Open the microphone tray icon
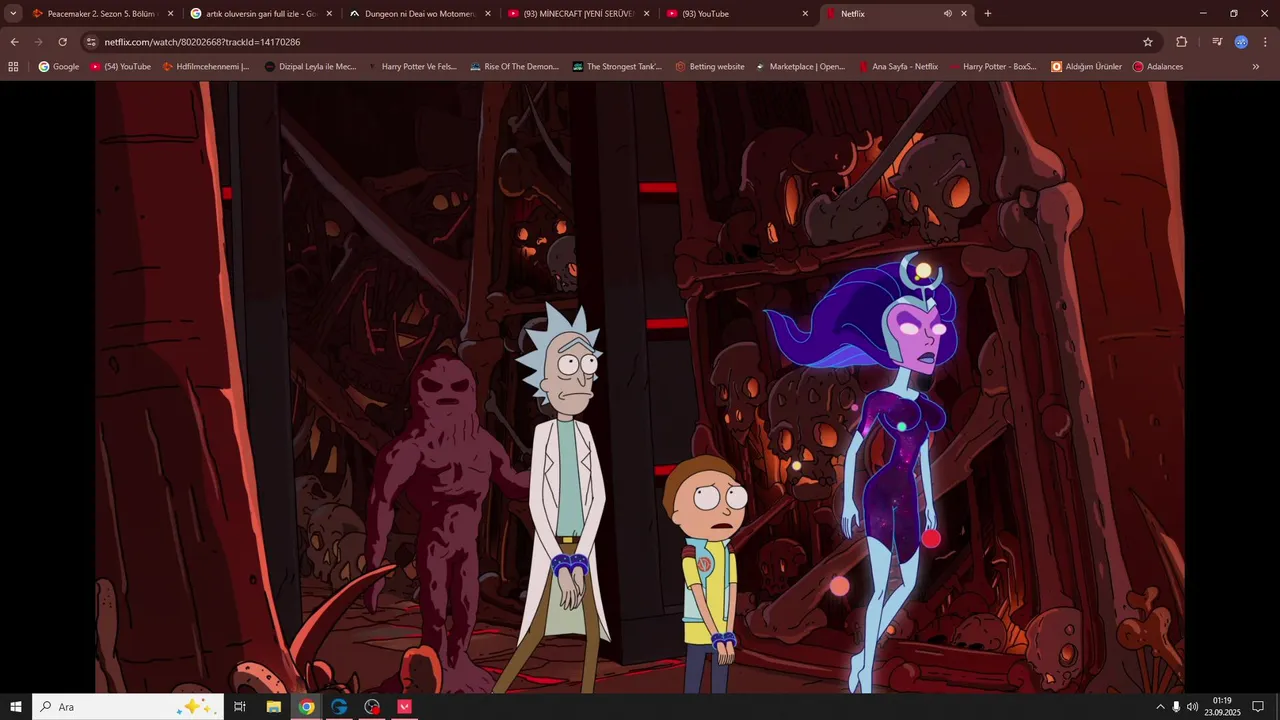This screenshot has height=720, width=1280. pyautogui.click(x=1176, y=707)
